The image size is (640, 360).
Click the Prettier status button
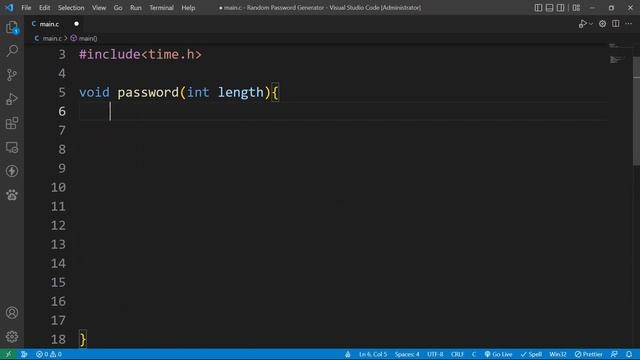coord(589,354)
